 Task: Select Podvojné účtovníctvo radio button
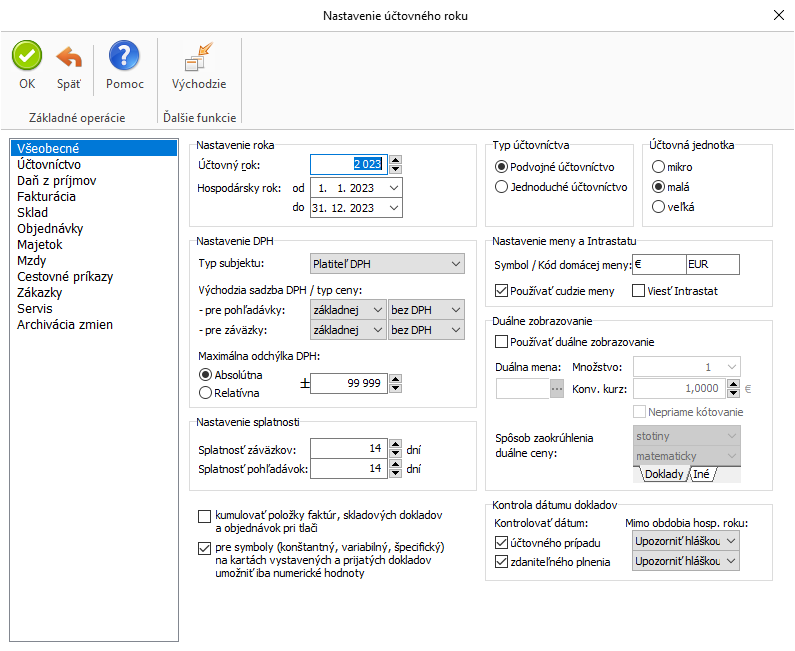tap(501, 167)
